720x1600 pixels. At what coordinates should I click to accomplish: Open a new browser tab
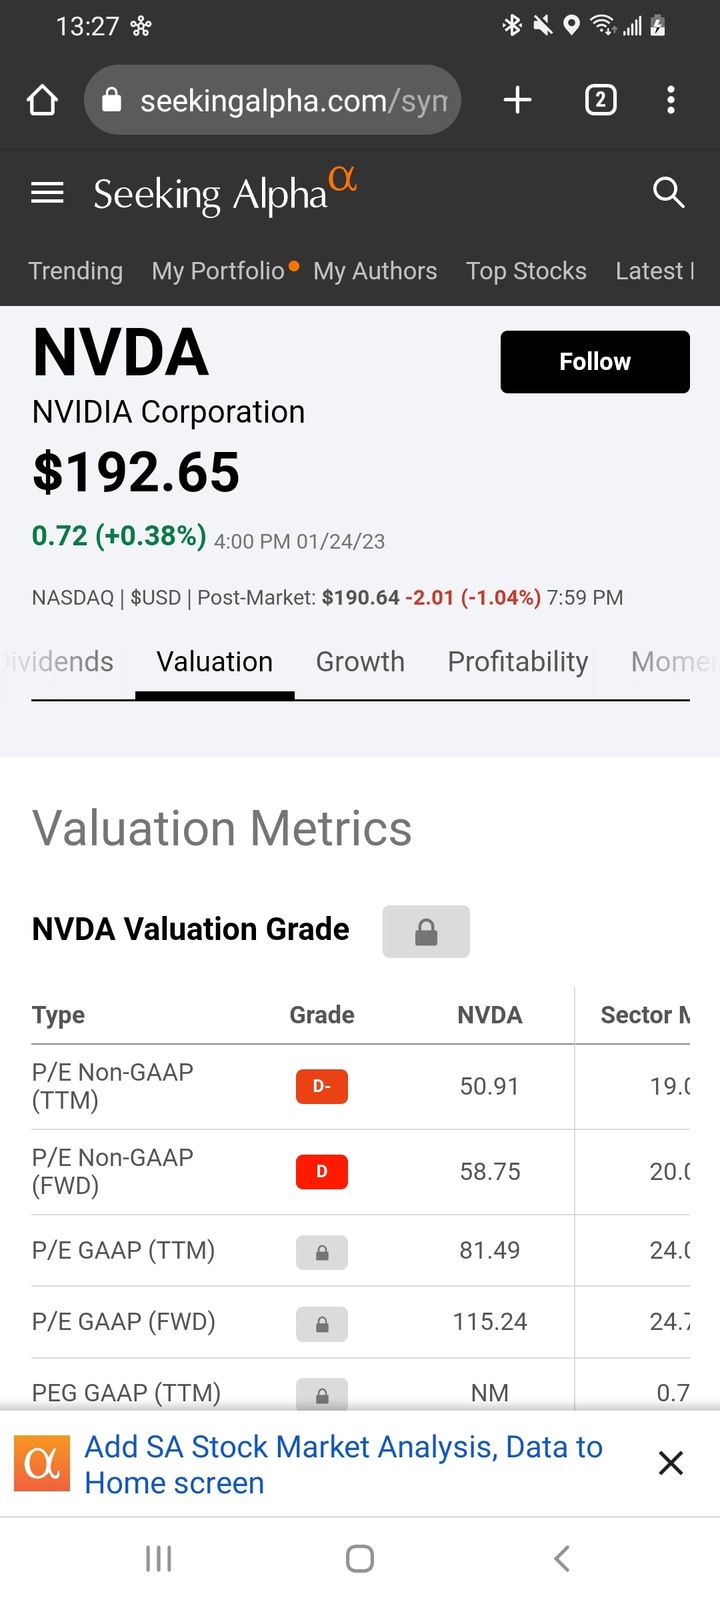(x=517, y=100)
